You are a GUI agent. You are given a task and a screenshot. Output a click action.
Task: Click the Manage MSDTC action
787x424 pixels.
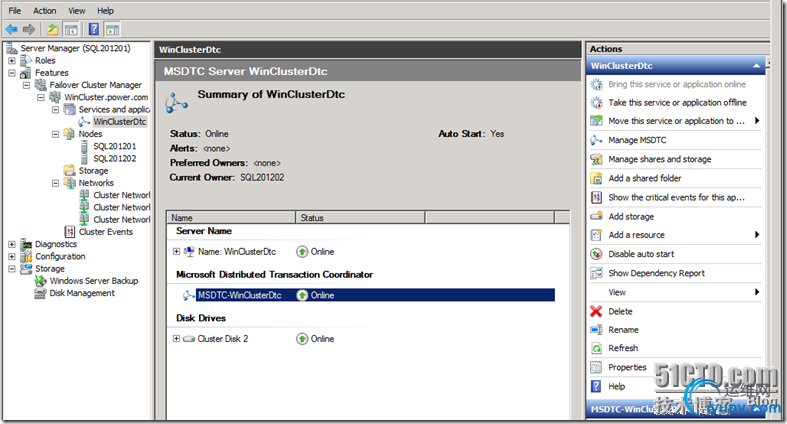click(x=637, y=140)
